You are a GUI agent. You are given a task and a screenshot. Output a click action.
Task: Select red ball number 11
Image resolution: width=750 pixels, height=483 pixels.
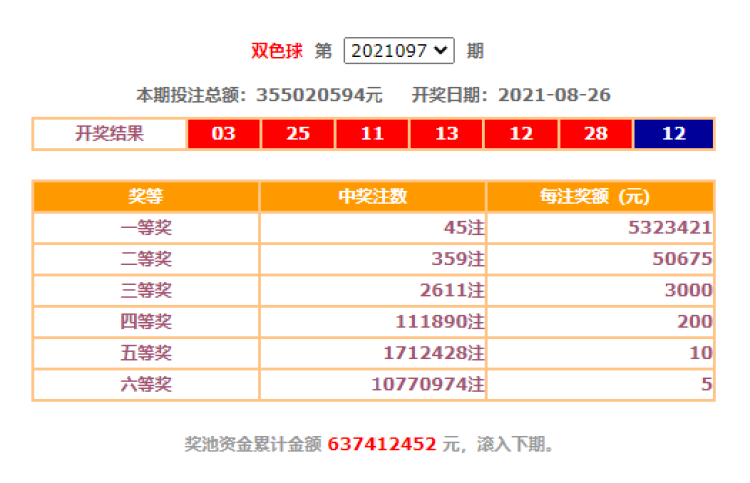tap(373, 133)
